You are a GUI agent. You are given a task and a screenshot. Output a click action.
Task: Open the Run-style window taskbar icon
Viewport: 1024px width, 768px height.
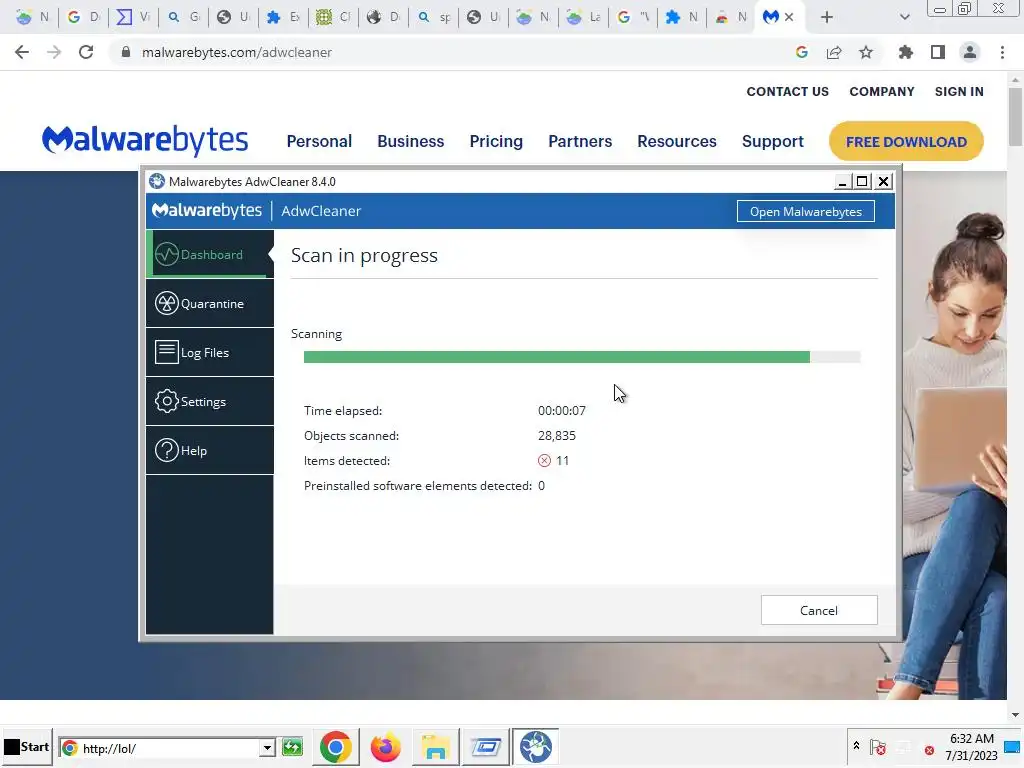click(485, 747)
